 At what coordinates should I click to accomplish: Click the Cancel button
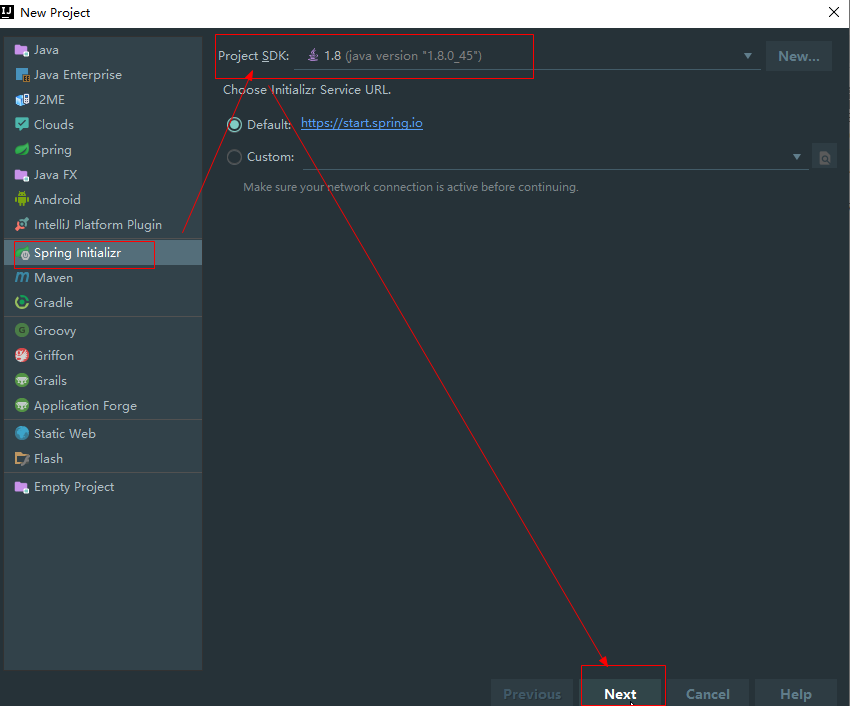tap(707, 694)
